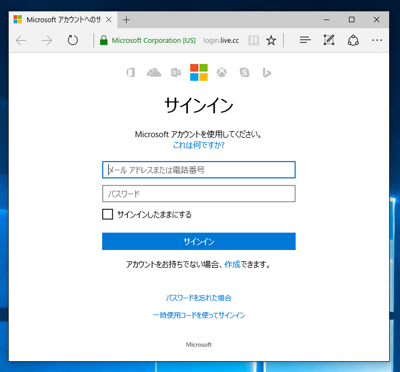Click the OneDrive cloud icon
This screenshot has height=372, width=400.
154,72
